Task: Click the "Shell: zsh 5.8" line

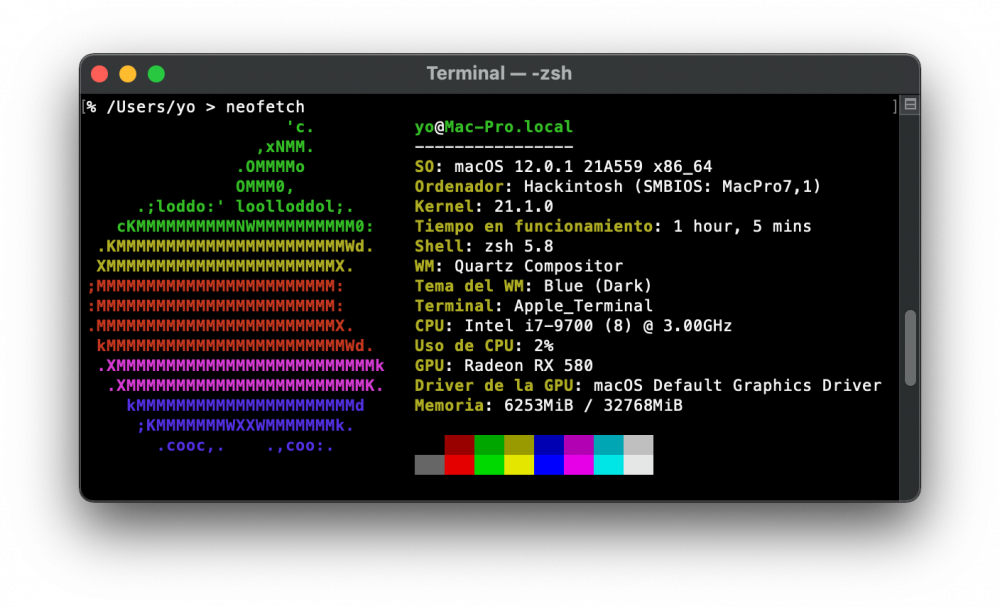Action: (484, 246)
